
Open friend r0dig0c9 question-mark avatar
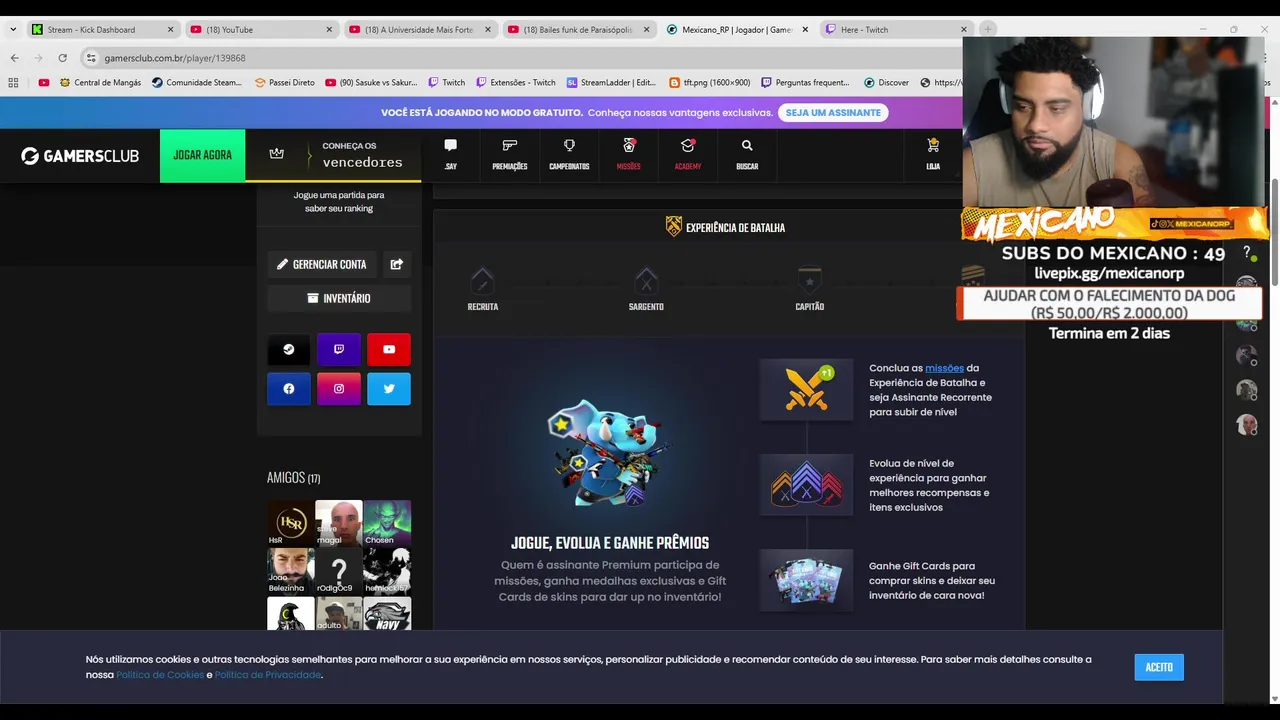coord(339,571)
